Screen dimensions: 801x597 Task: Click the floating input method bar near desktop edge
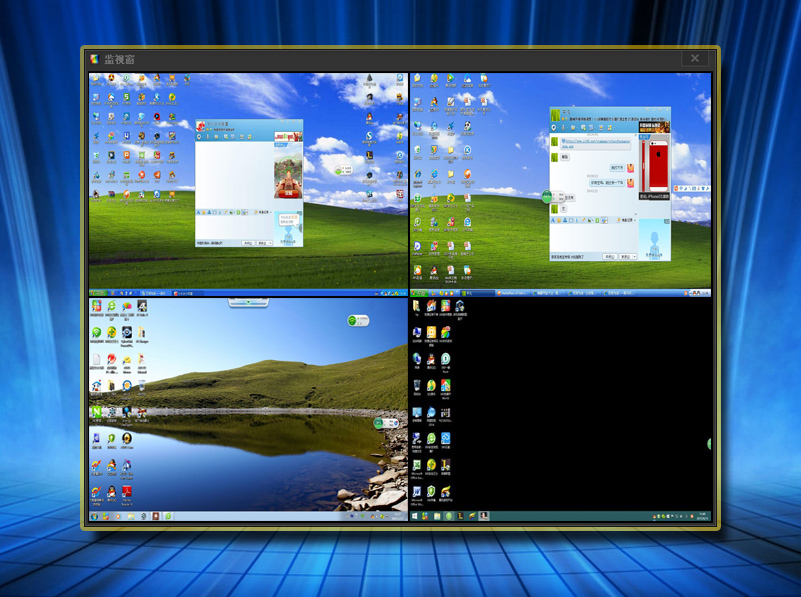point(692,188)
